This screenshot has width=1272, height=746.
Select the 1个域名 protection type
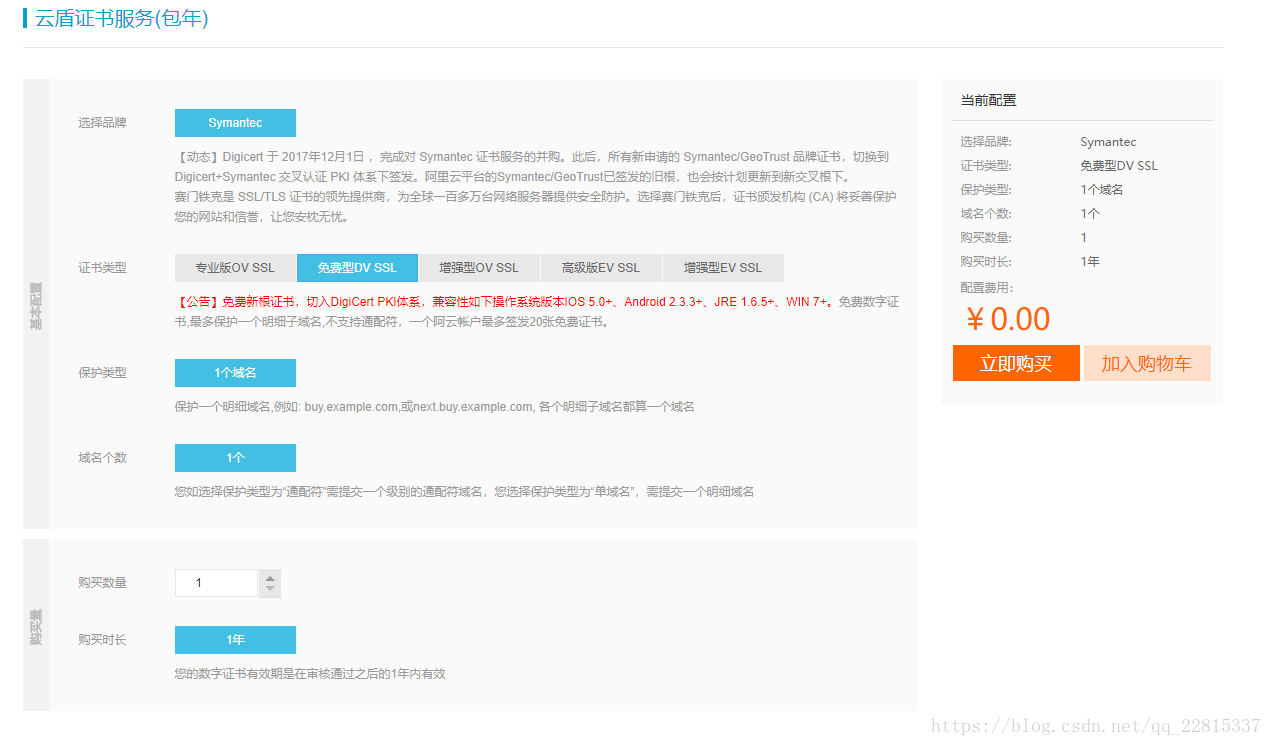(235, 373)
